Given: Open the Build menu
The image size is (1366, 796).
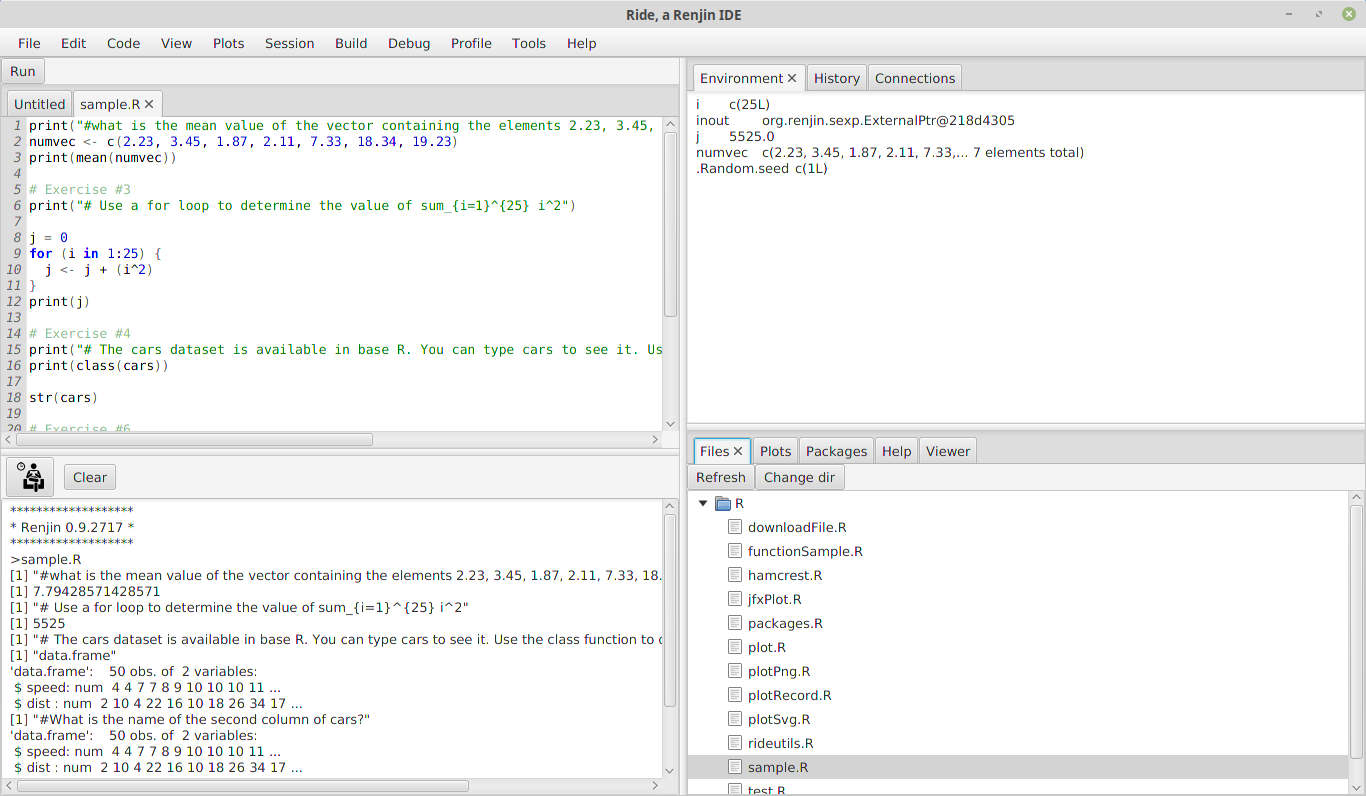Looking at the screenshot, I should [x=351, y=43].
